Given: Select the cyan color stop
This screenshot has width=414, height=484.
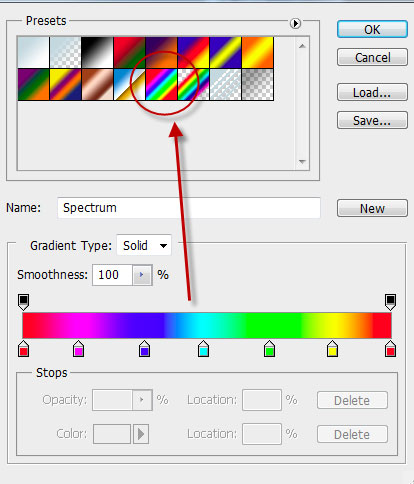Looking at the screenshot, I should point(203,349).
